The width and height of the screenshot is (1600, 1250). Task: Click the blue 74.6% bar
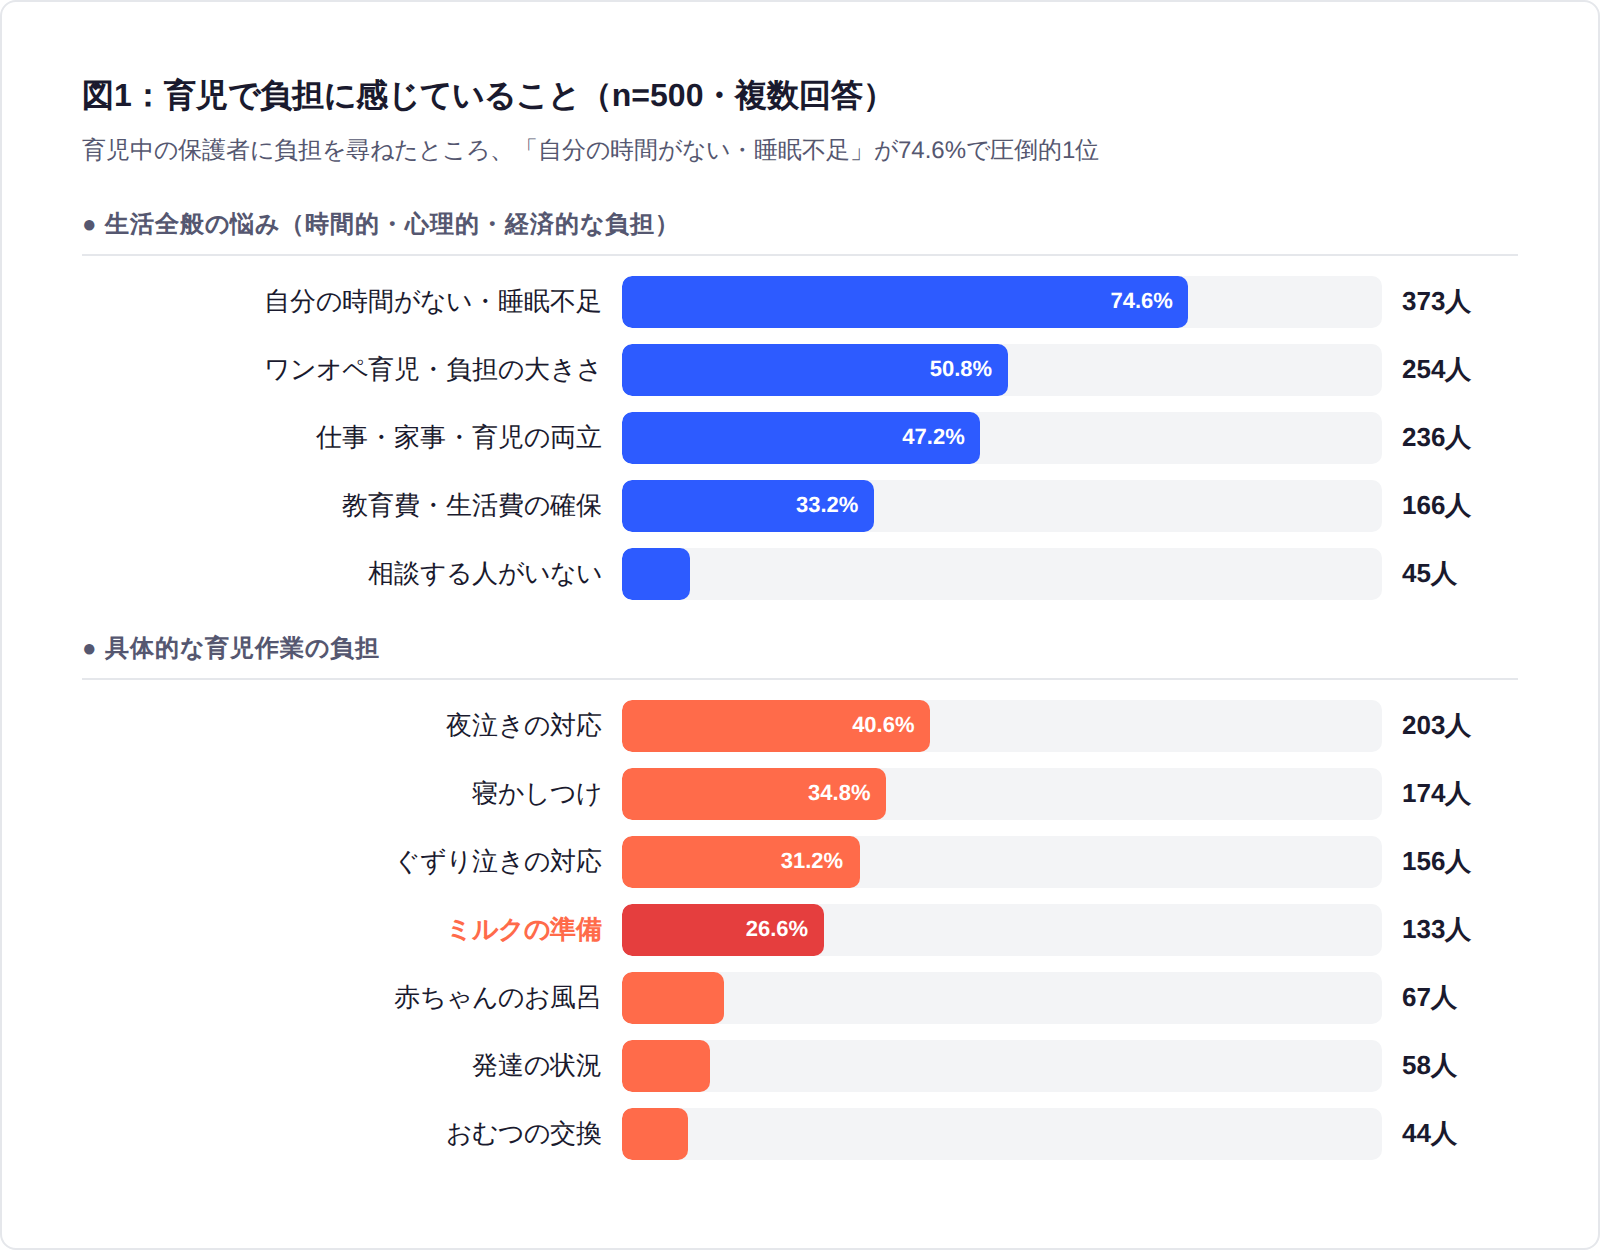[904, 302]
